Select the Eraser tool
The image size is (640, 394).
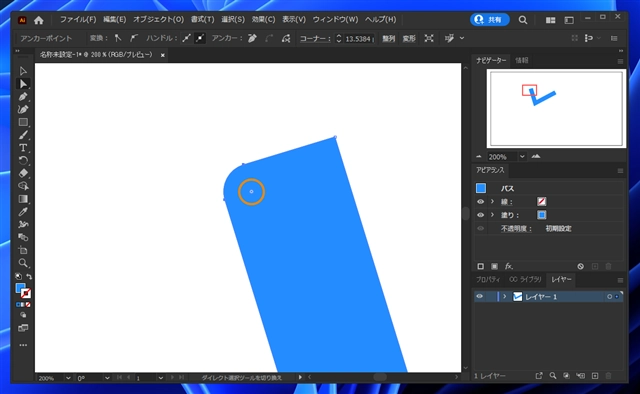(23, 173)
